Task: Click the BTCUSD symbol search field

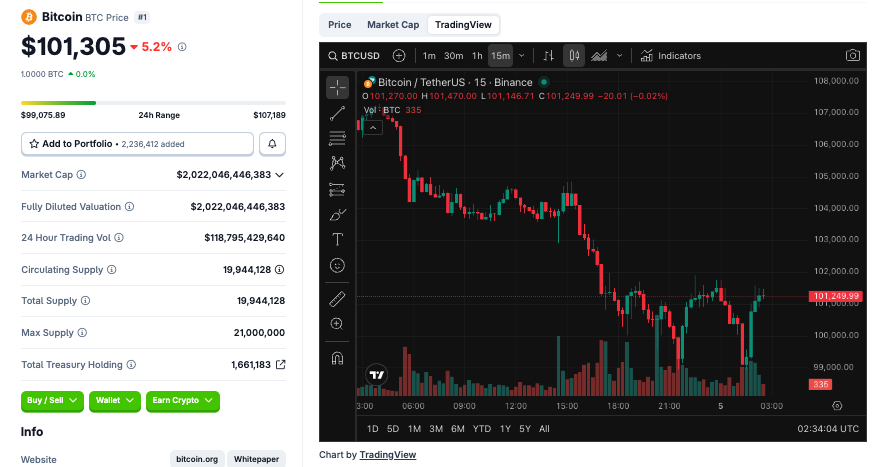Action: (x=360, y=56)
